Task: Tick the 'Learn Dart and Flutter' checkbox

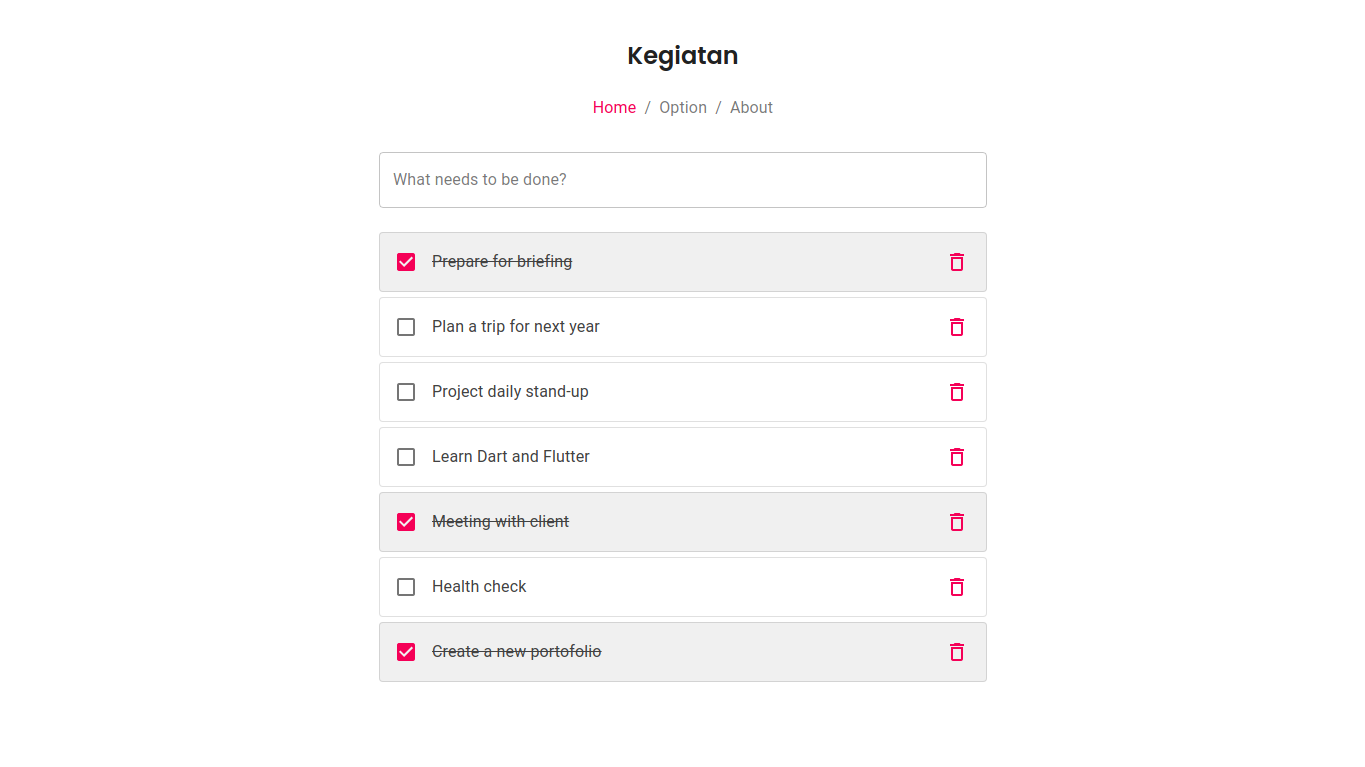Action: pyautogui.click(x=406, y=457)
